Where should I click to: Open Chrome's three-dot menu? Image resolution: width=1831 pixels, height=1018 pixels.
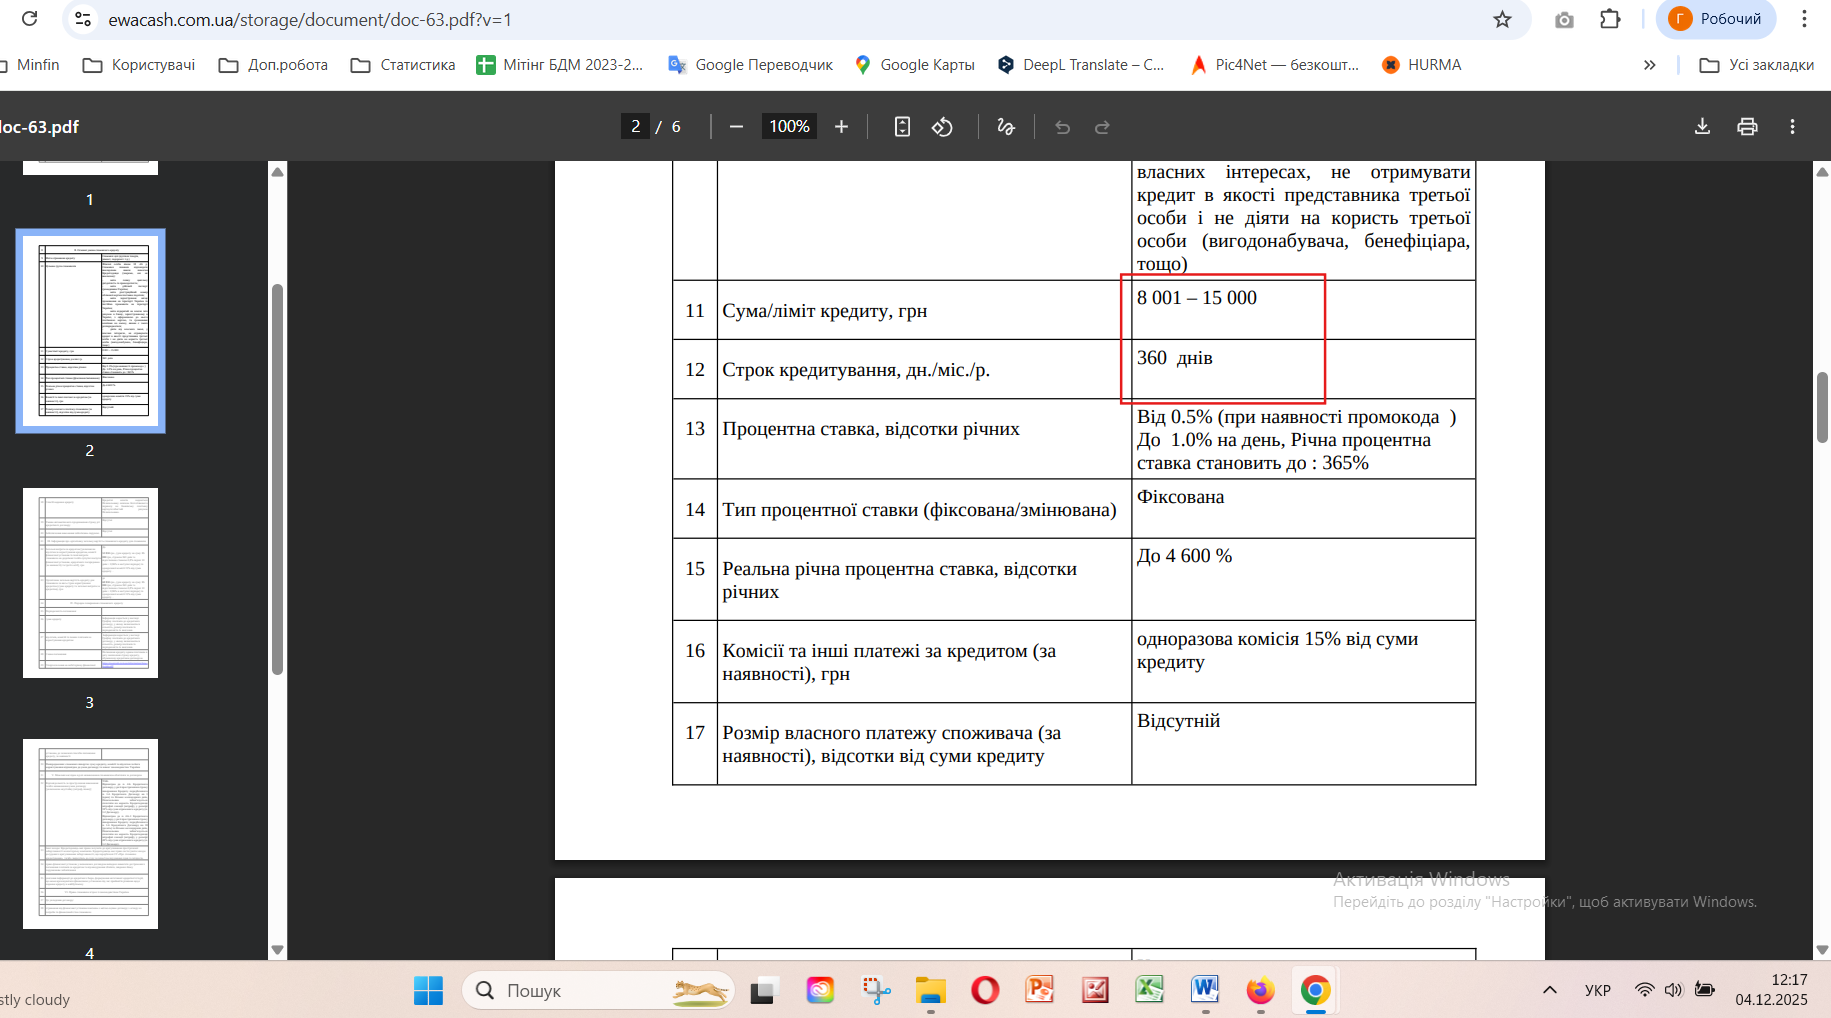click(x=1804, y=19)
